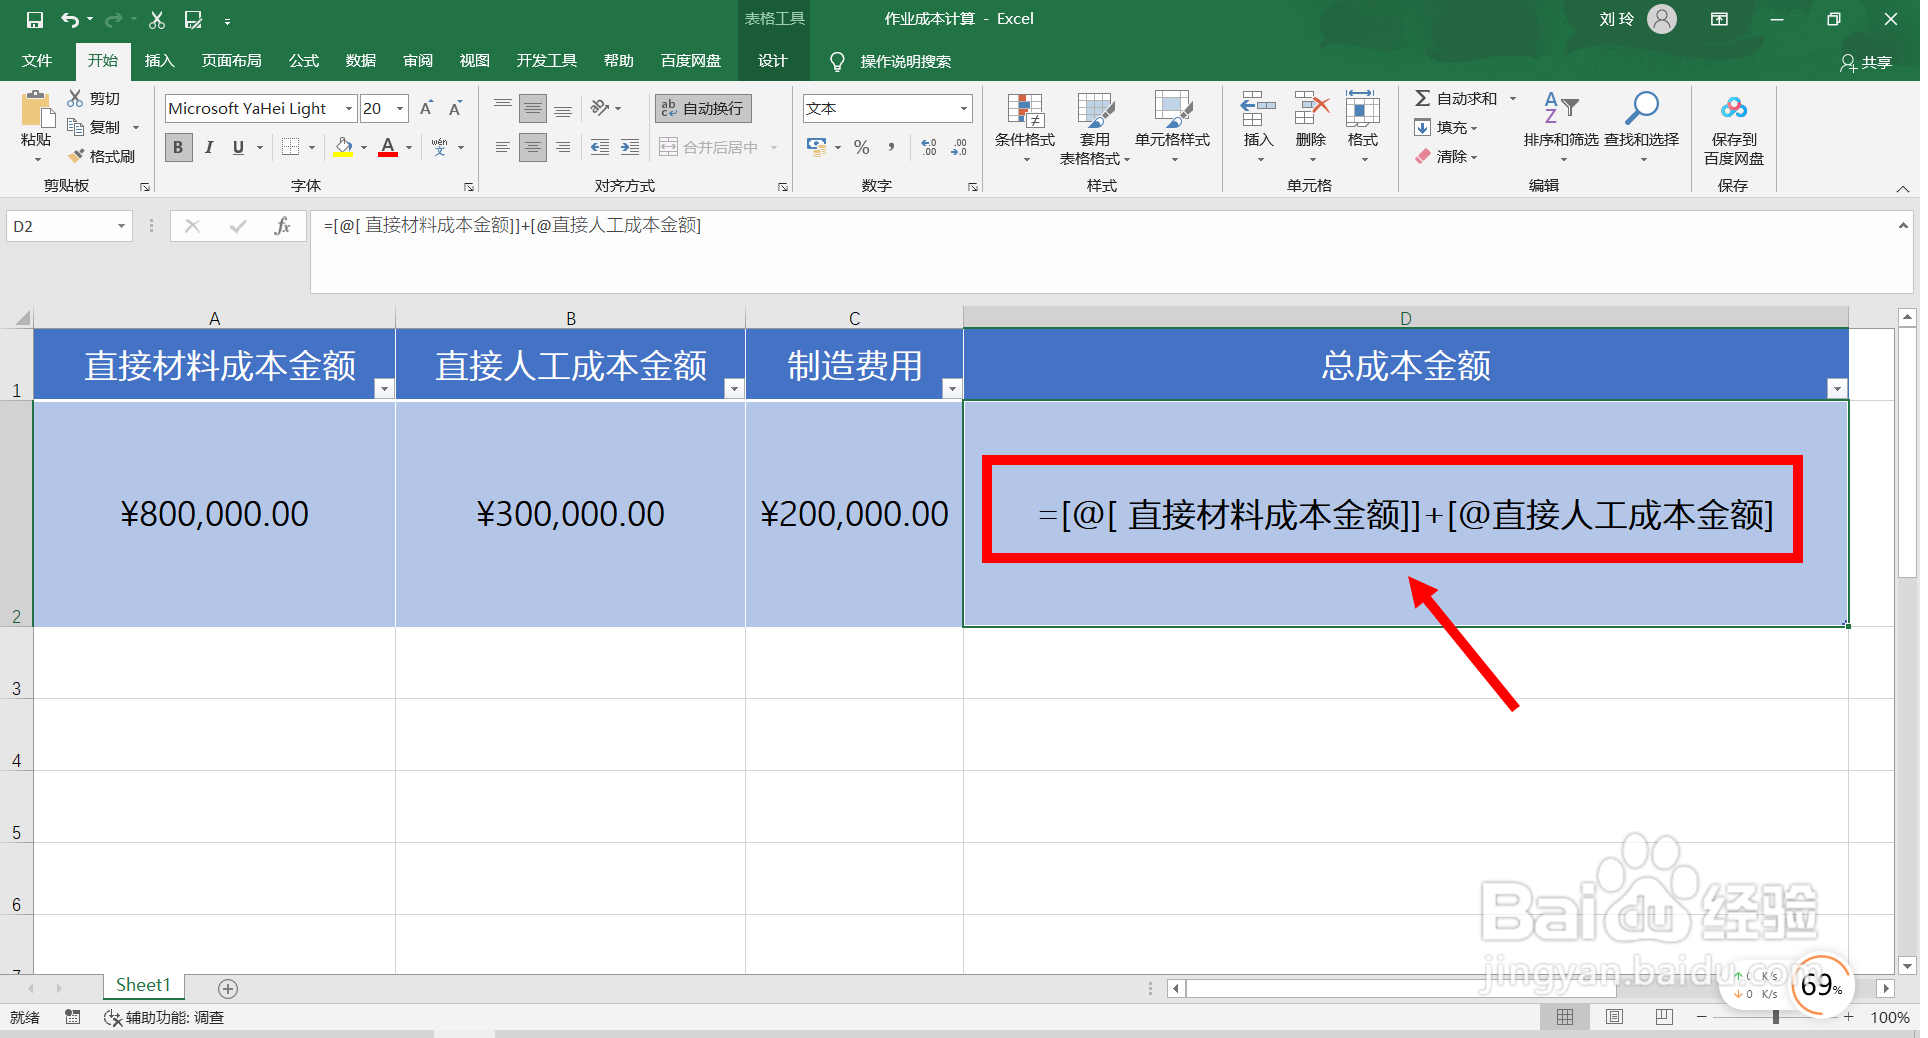
Task: Increase indent in alignment group
Action: click(629, 147)
